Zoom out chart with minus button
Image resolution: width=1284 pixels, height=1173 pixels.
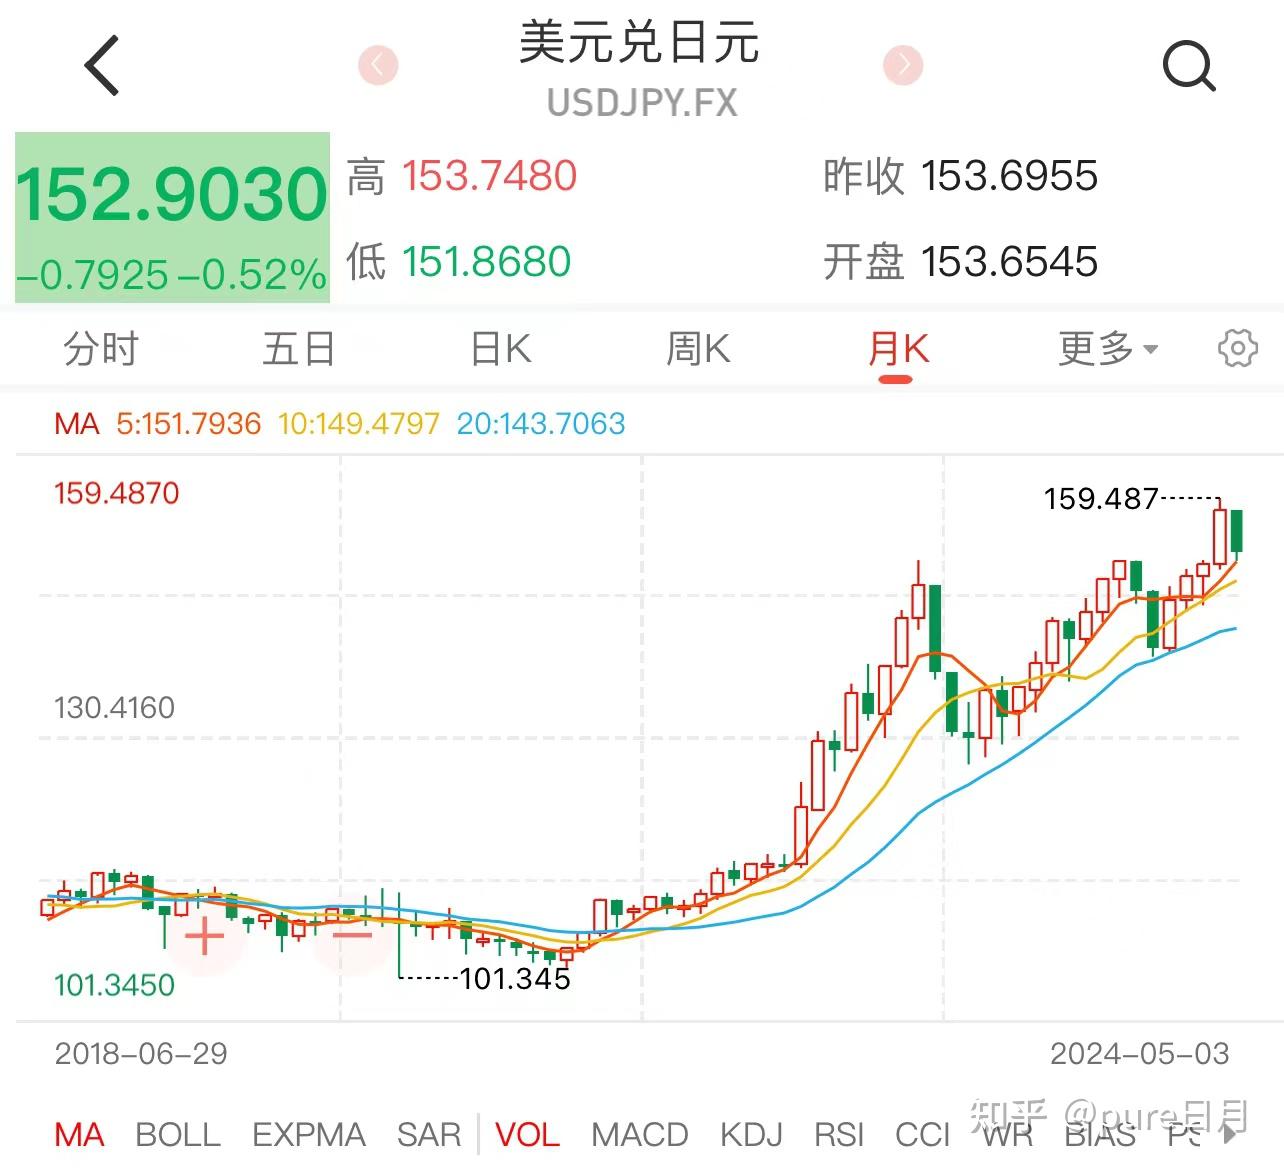(x=352, y=936)
